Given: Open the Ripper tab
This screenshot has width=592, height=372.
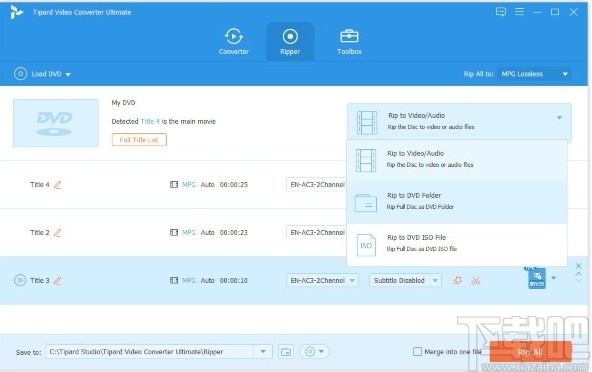Looking at the screenshot, I should tap(290, 42).
